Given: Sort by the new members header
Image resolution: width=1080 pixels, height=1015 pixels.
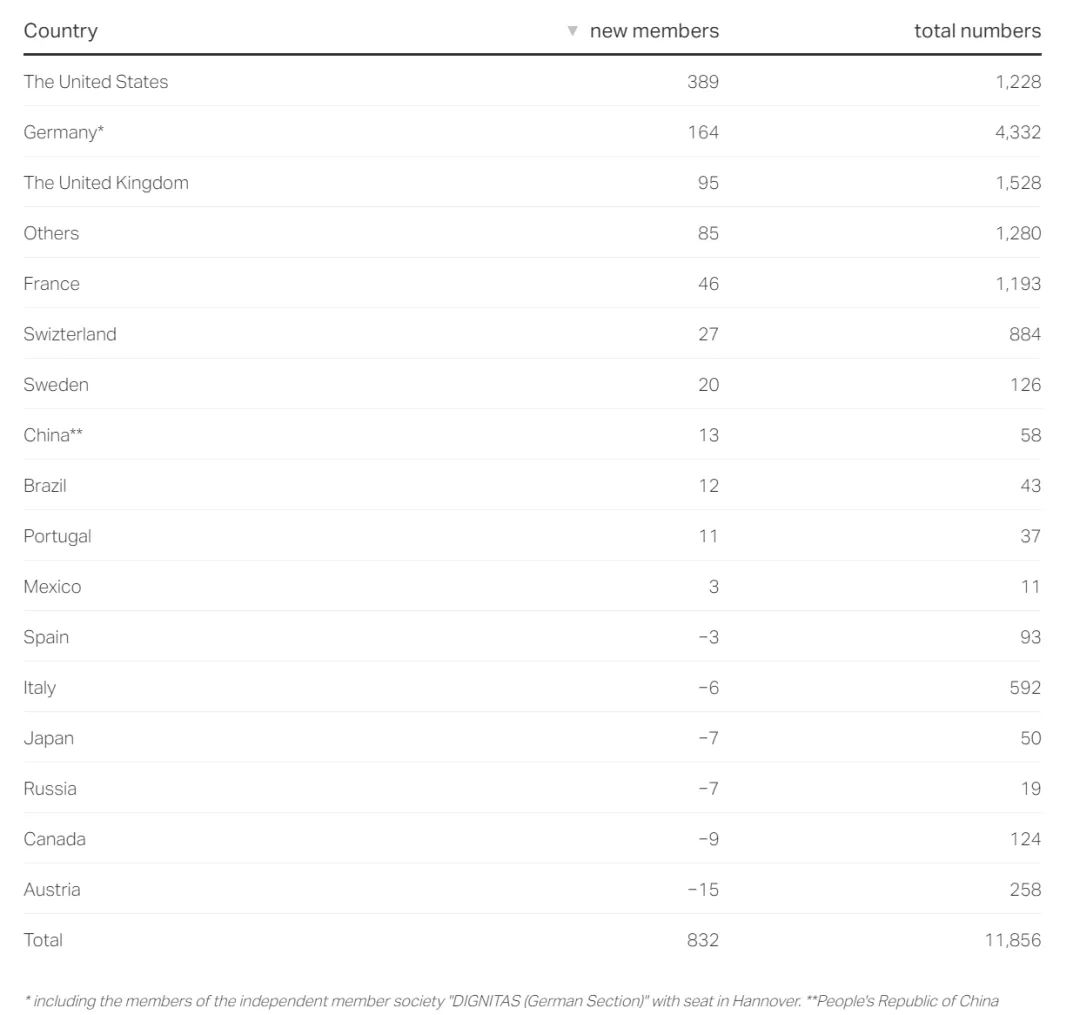Looking at the screenshot, I should 654,31.
